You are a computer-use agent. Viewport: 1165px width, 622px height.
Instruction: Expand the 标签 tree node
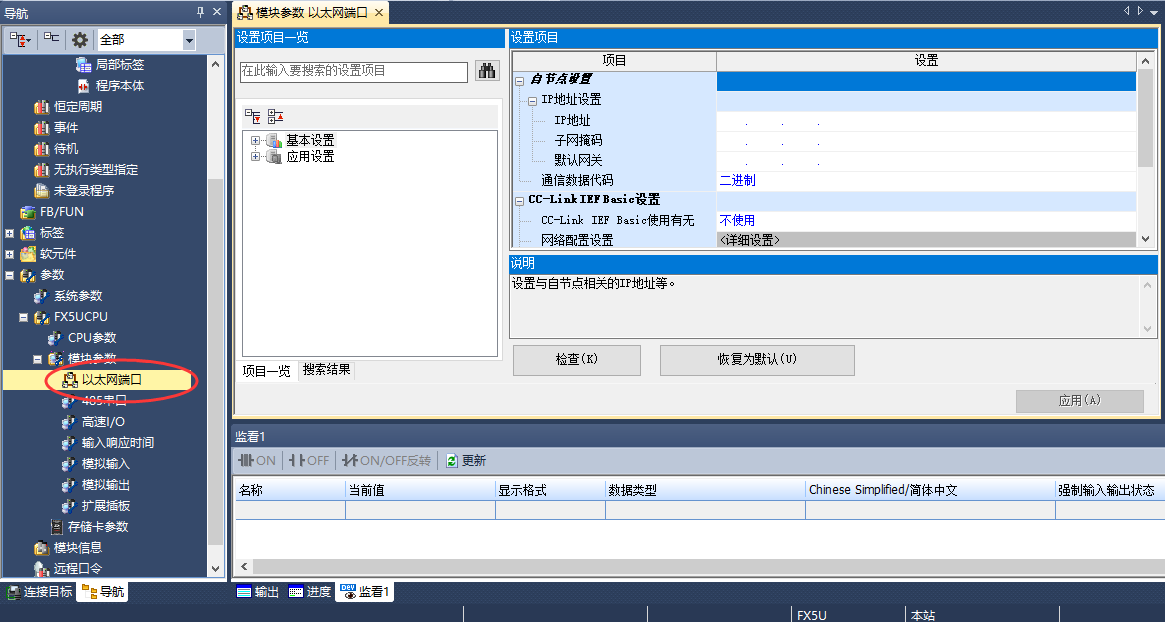tap(10, 233)
